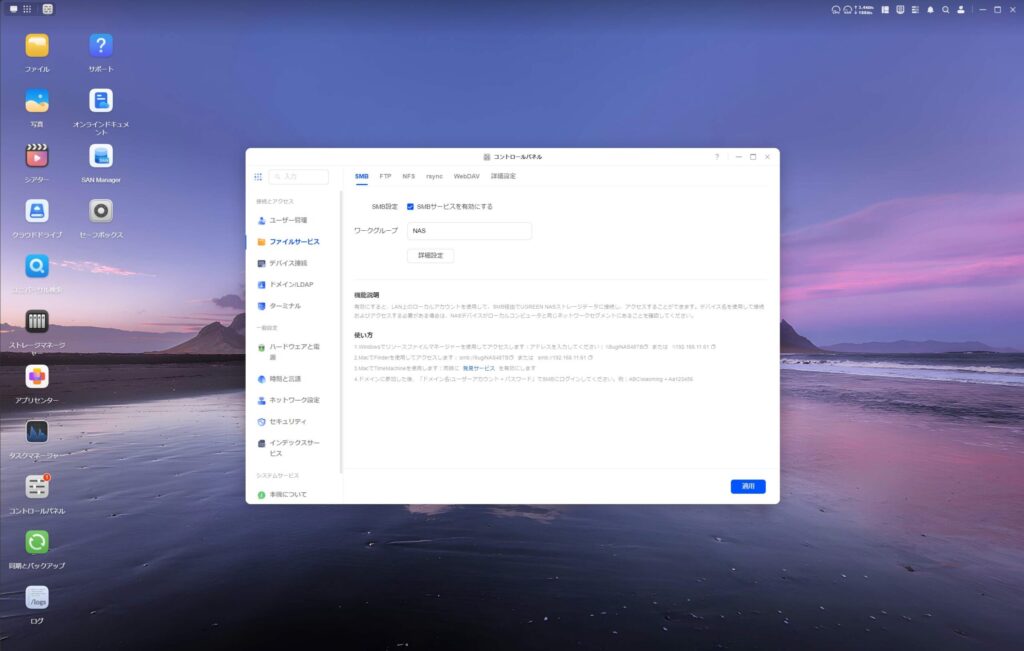Open the SAN Manager desktop app

click(100, 156)
